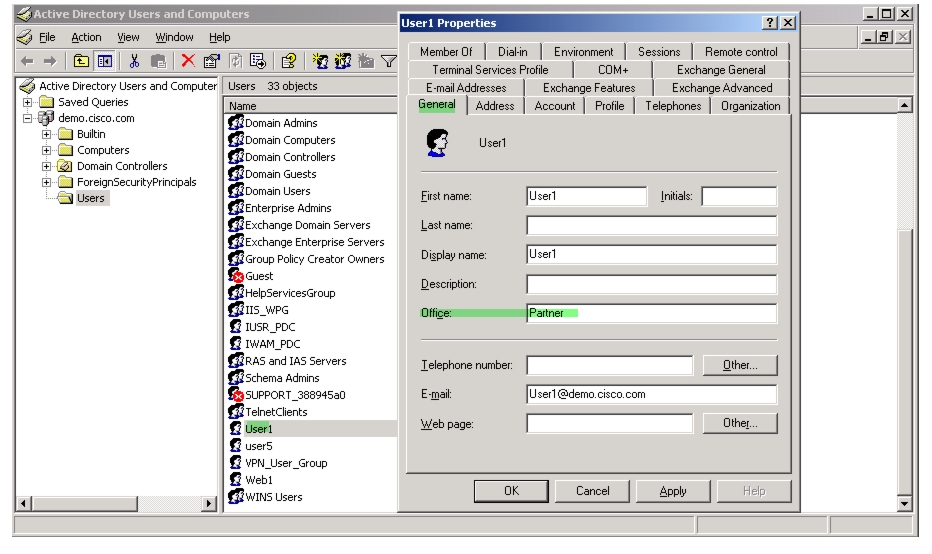The image size is (932, 554).
Task: Switch to the Account tab
Action: click(555, 106)
